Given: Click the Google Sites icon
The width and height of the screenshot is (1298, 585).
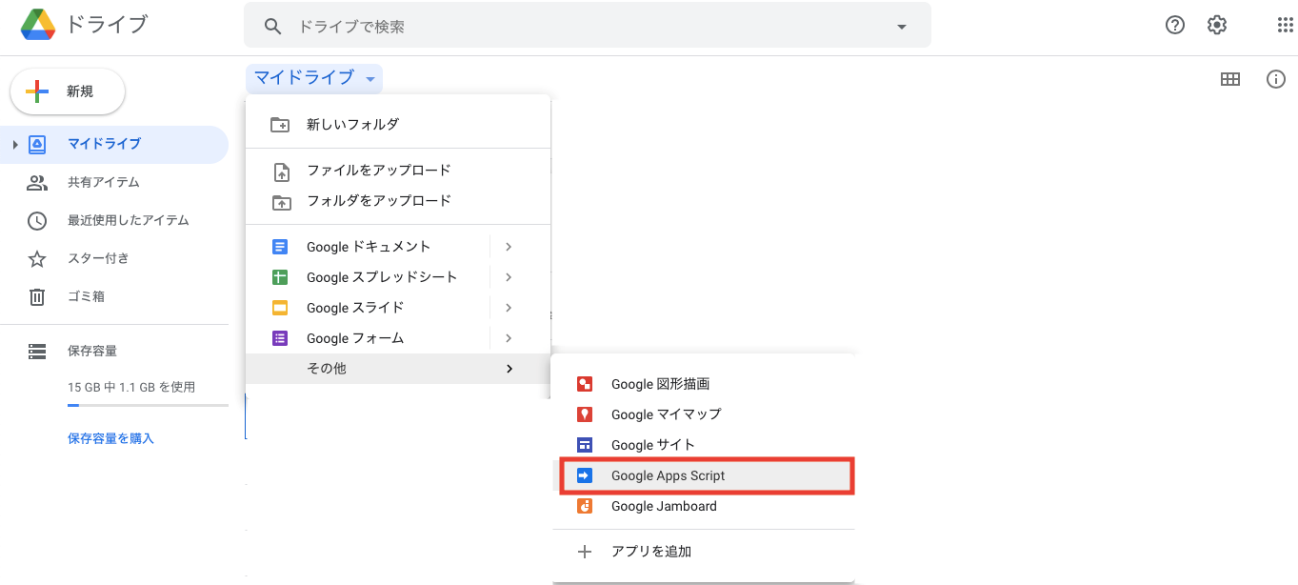Looking at the screenshot, I should coord(585,445).
